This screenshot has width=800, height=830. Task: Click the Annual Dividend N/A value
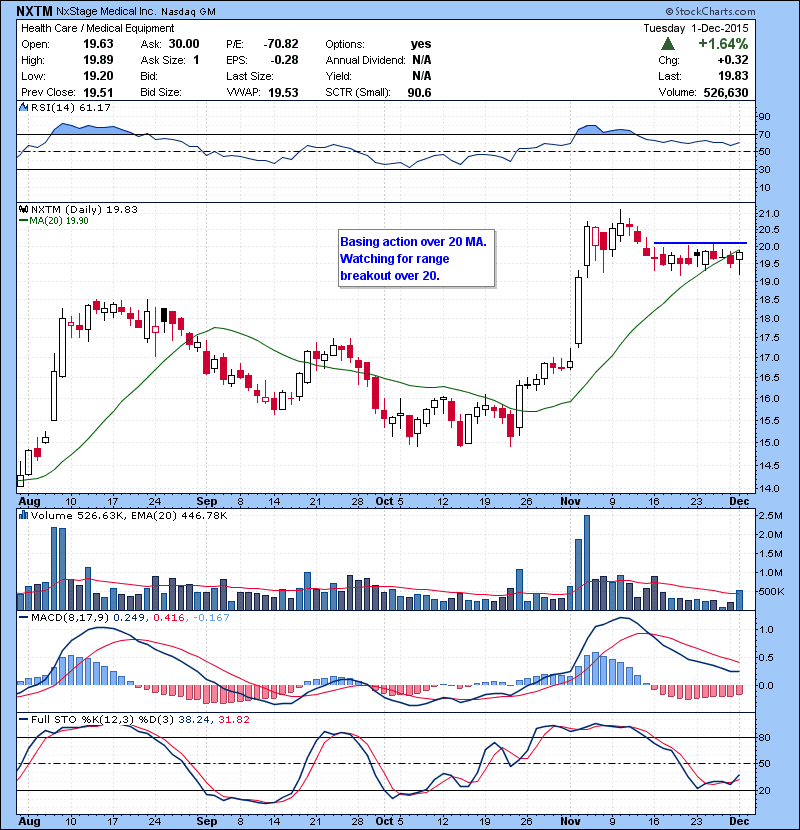421,60
